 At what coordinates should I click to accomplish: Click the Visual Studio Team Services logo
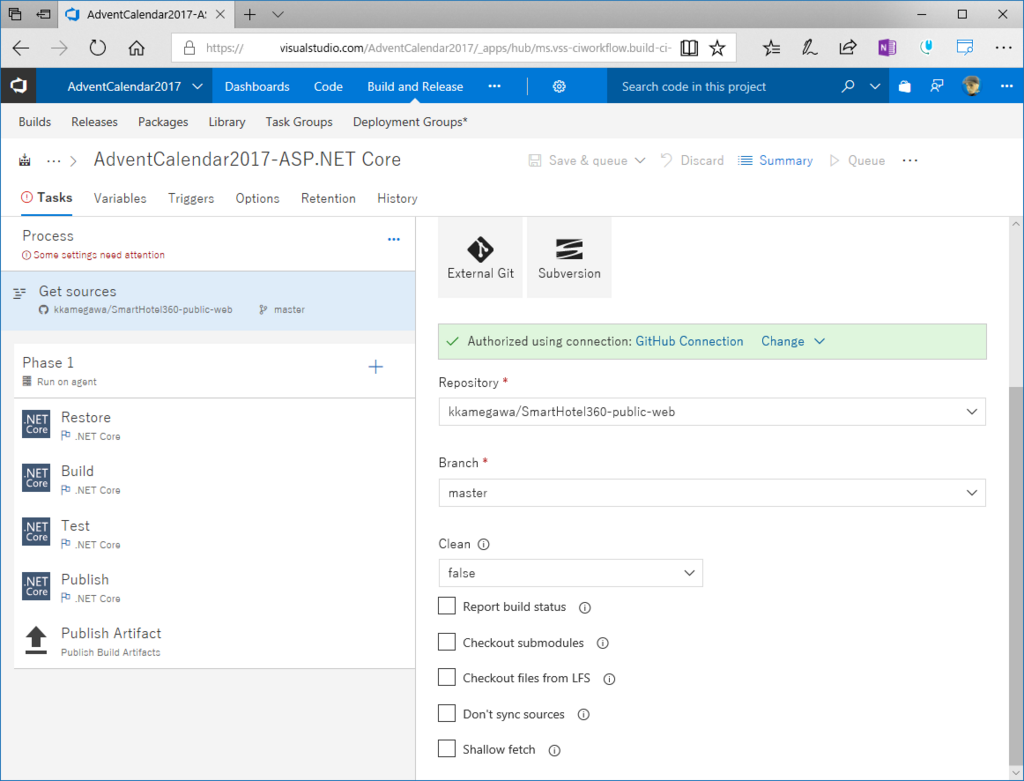point(18,86)
